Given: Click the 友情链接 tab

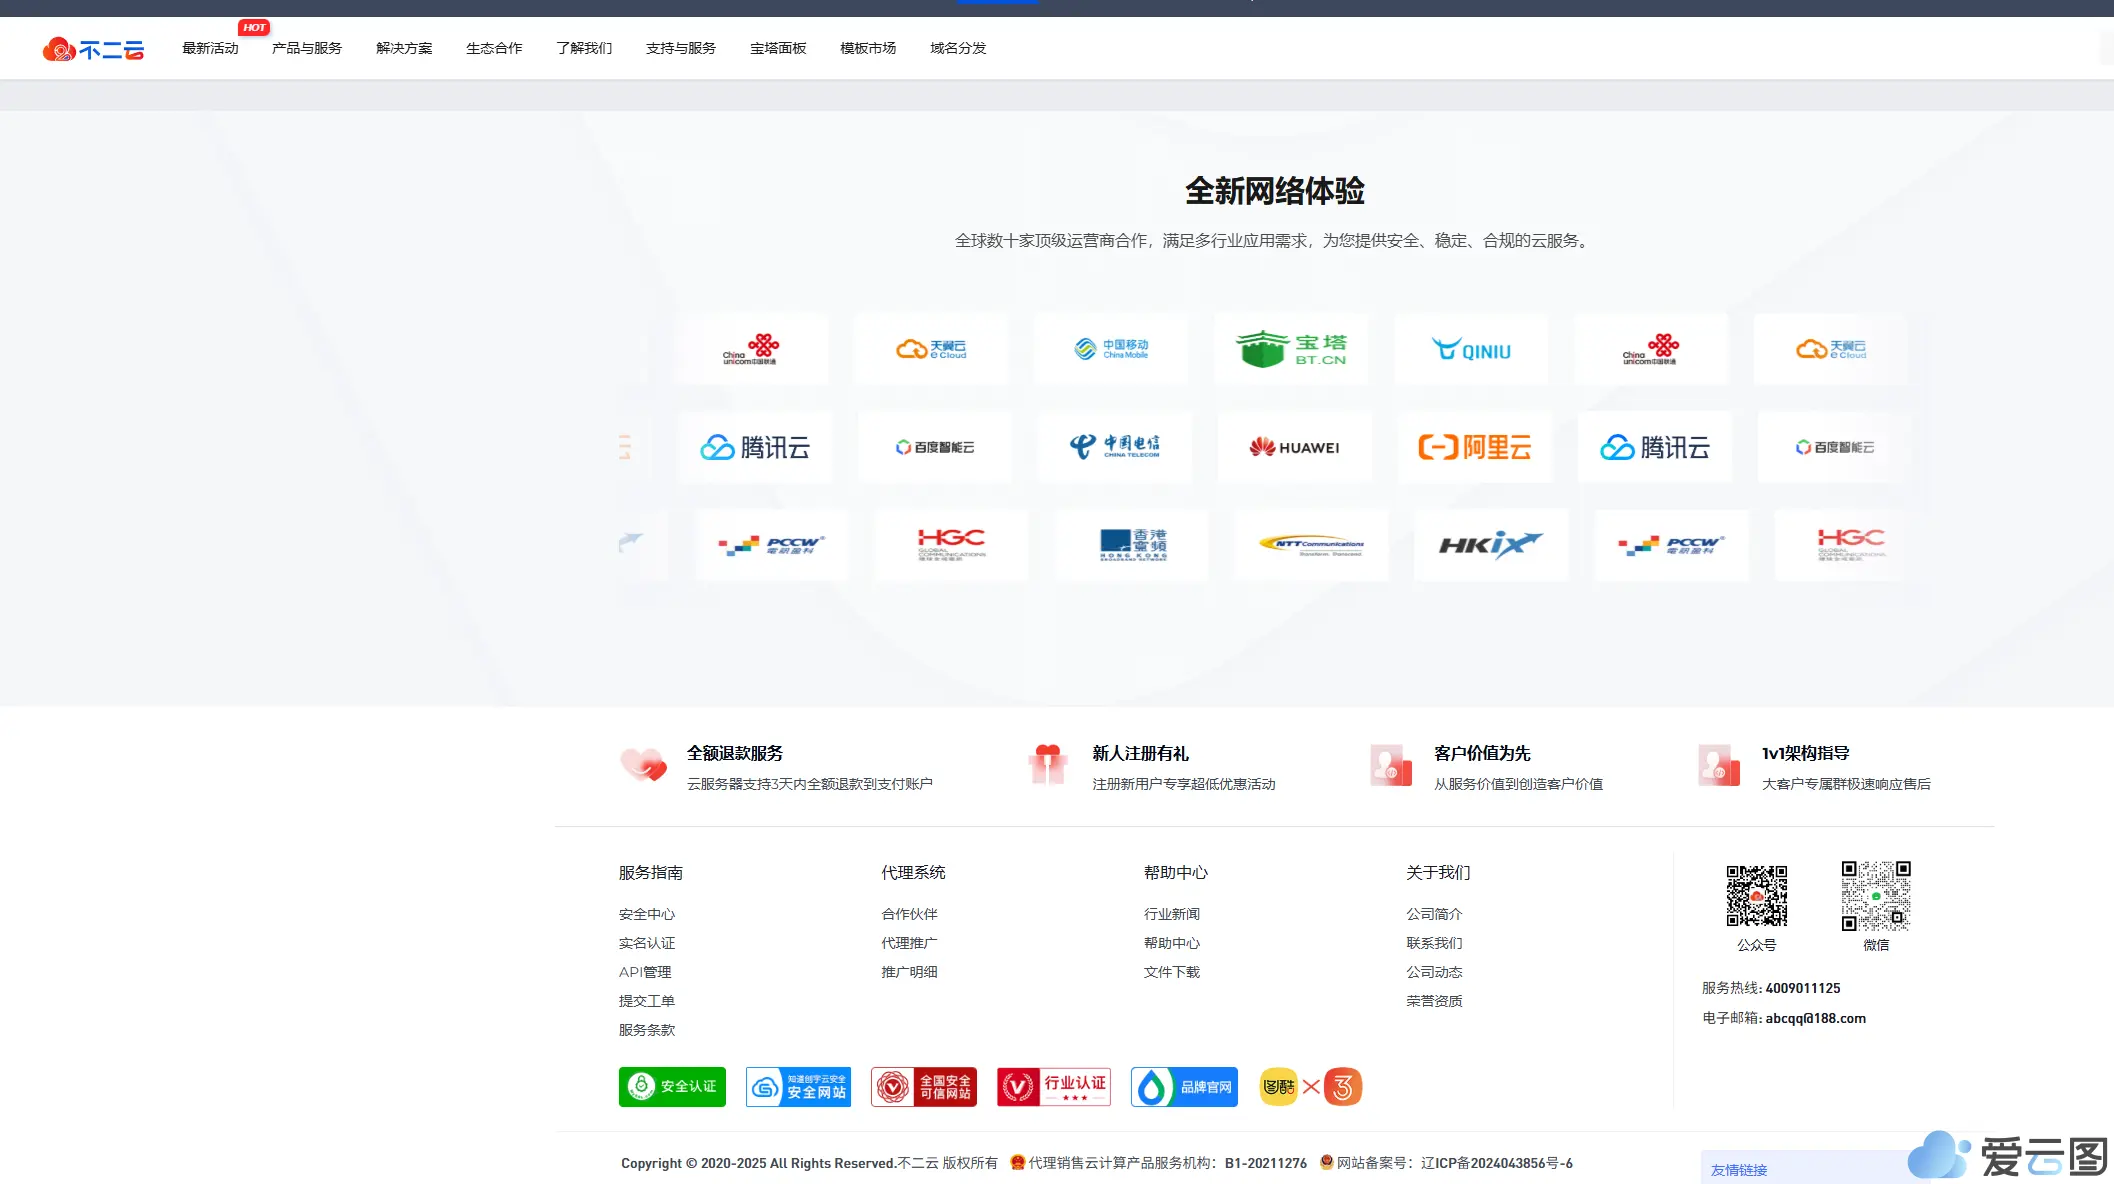Looking at the screenshot, I should tap(1739, 1170).
